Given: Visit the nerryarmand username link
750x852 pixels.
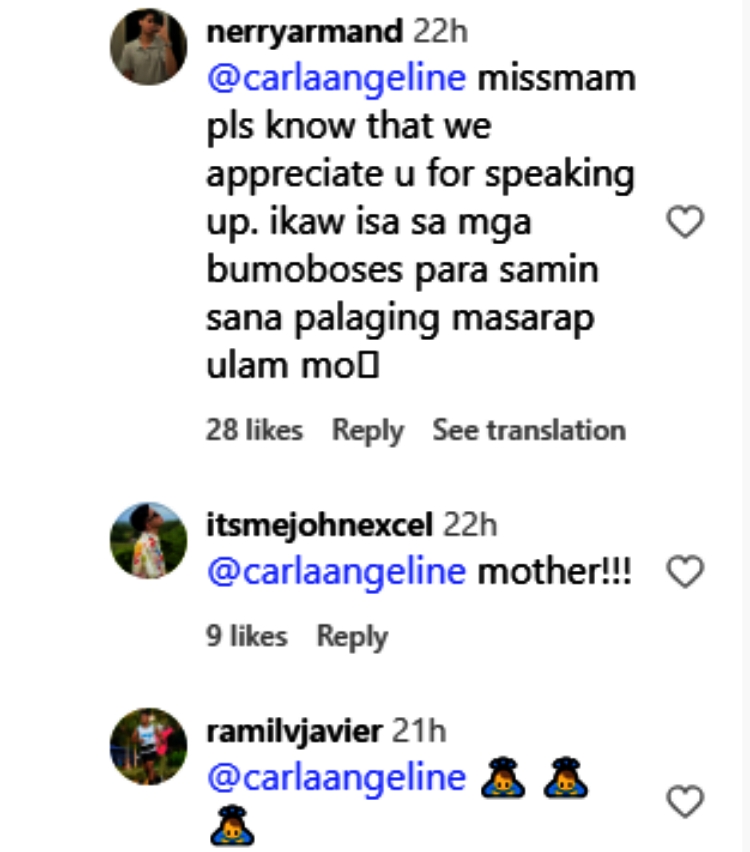Looking at the screenshot, I should tap(301, 31).
